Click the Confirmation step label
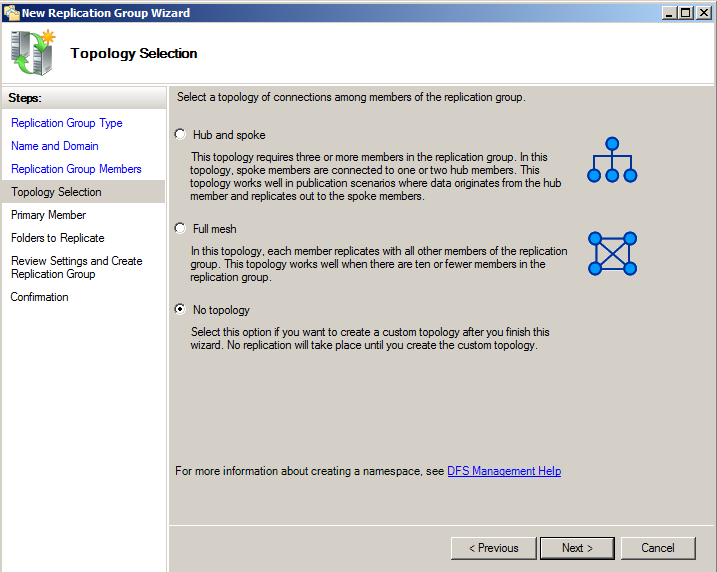Viewport: 717px width, 572px height. click(x=39, y=297)
